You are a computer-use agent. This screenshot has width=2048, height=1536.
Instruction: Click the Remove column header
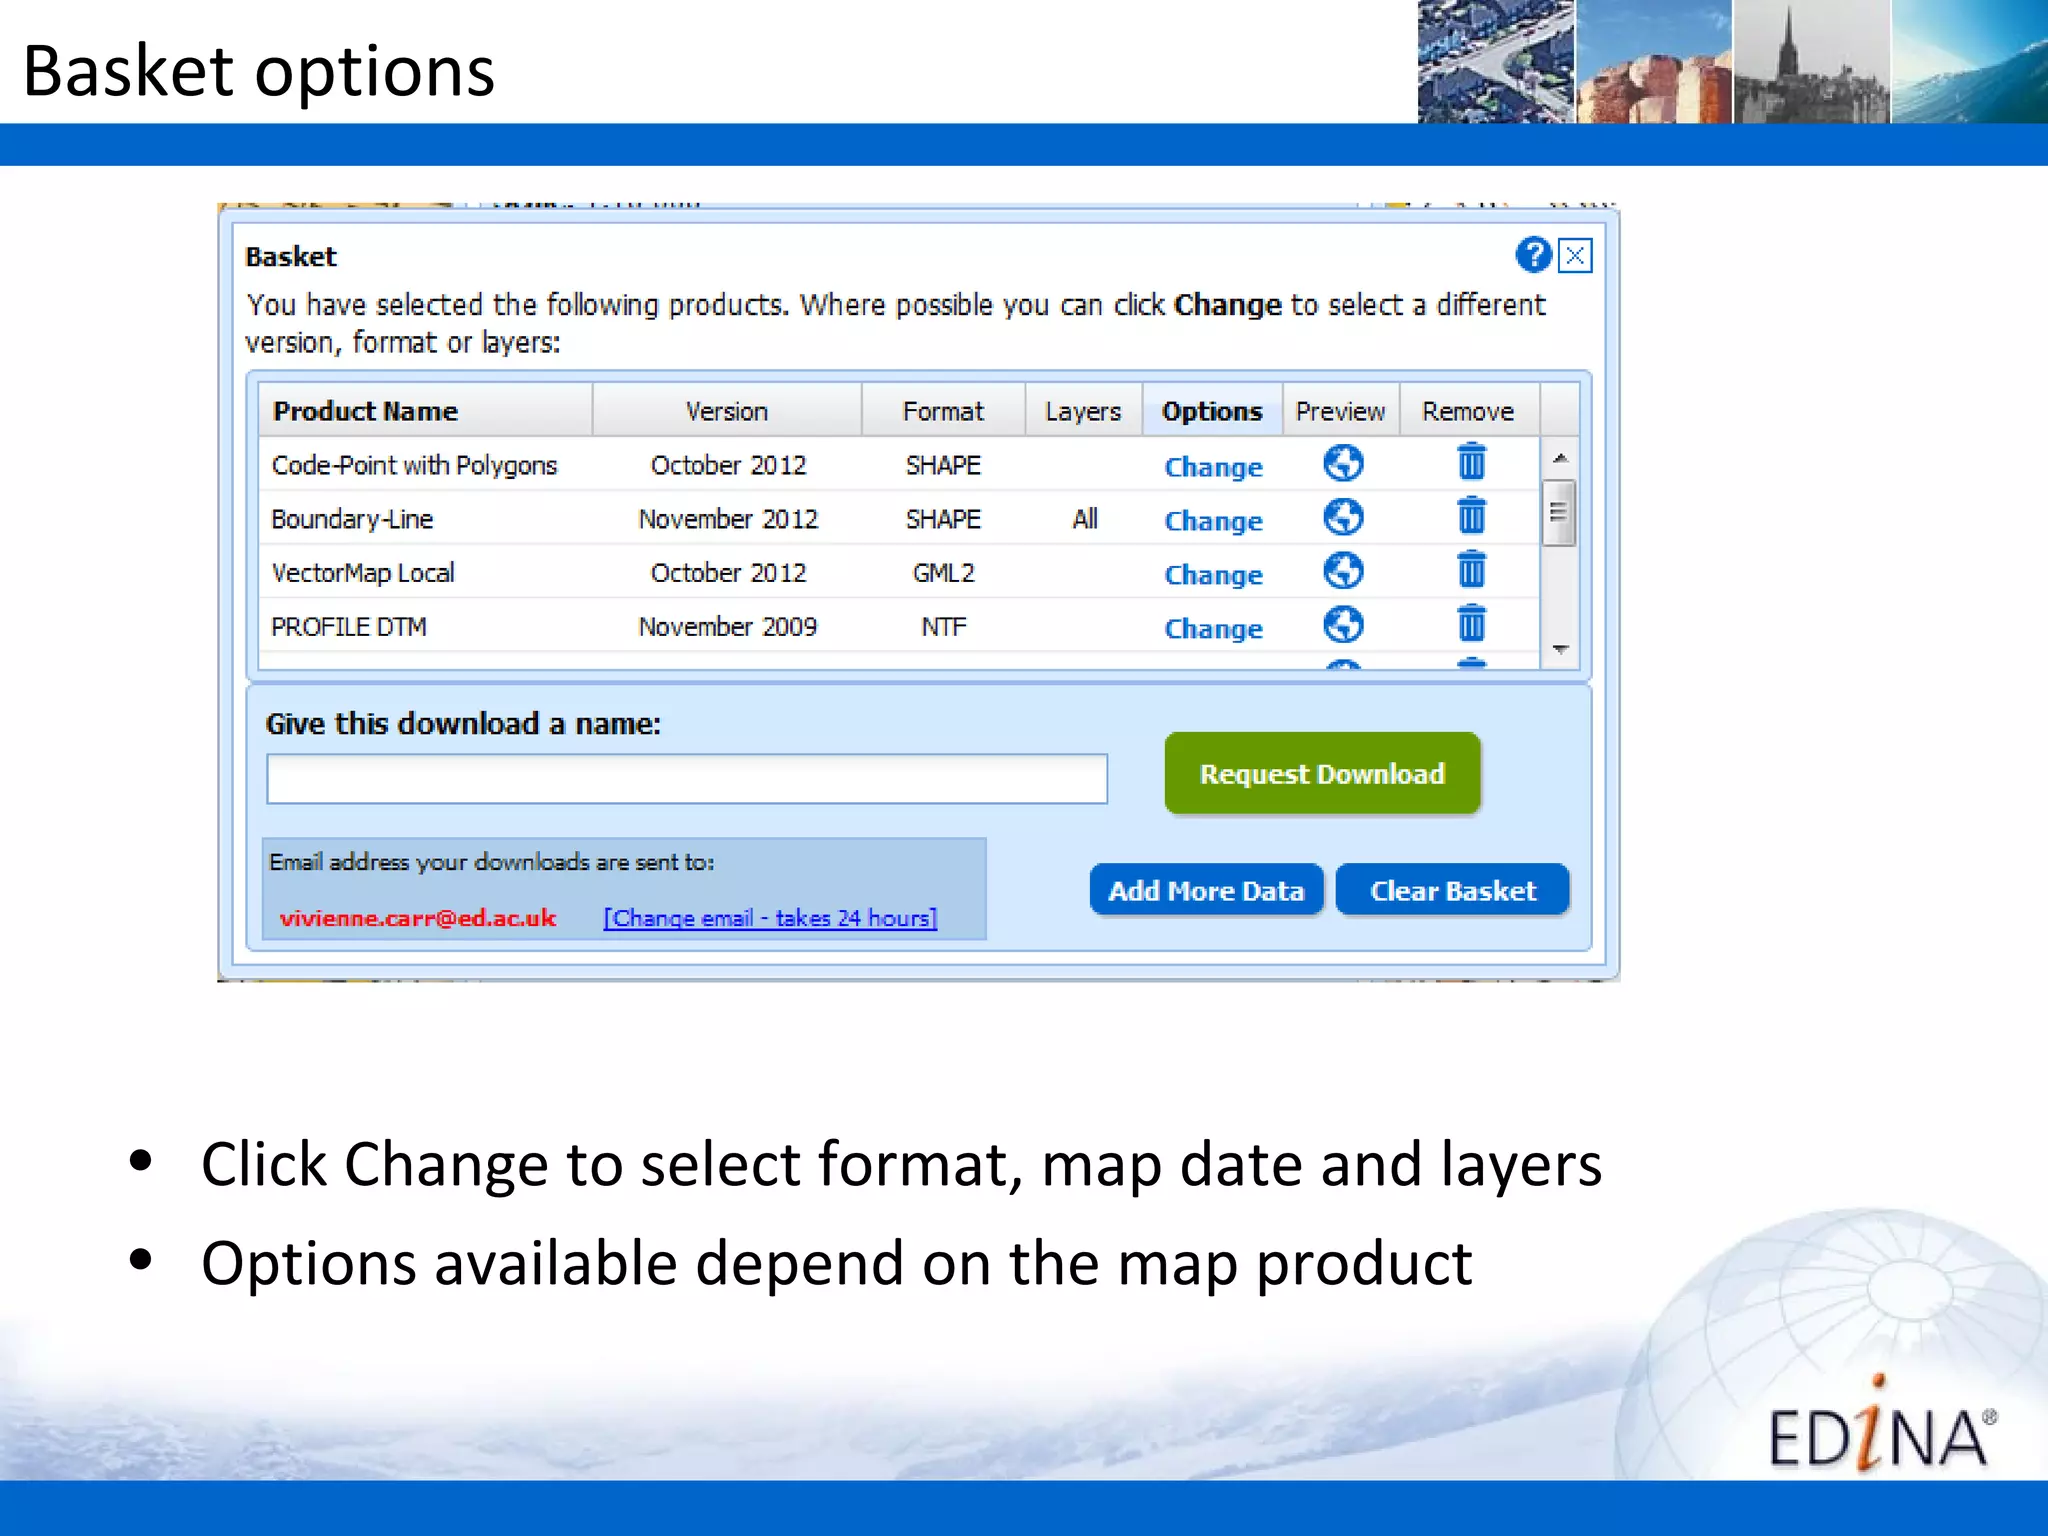tap(1468, 410)
